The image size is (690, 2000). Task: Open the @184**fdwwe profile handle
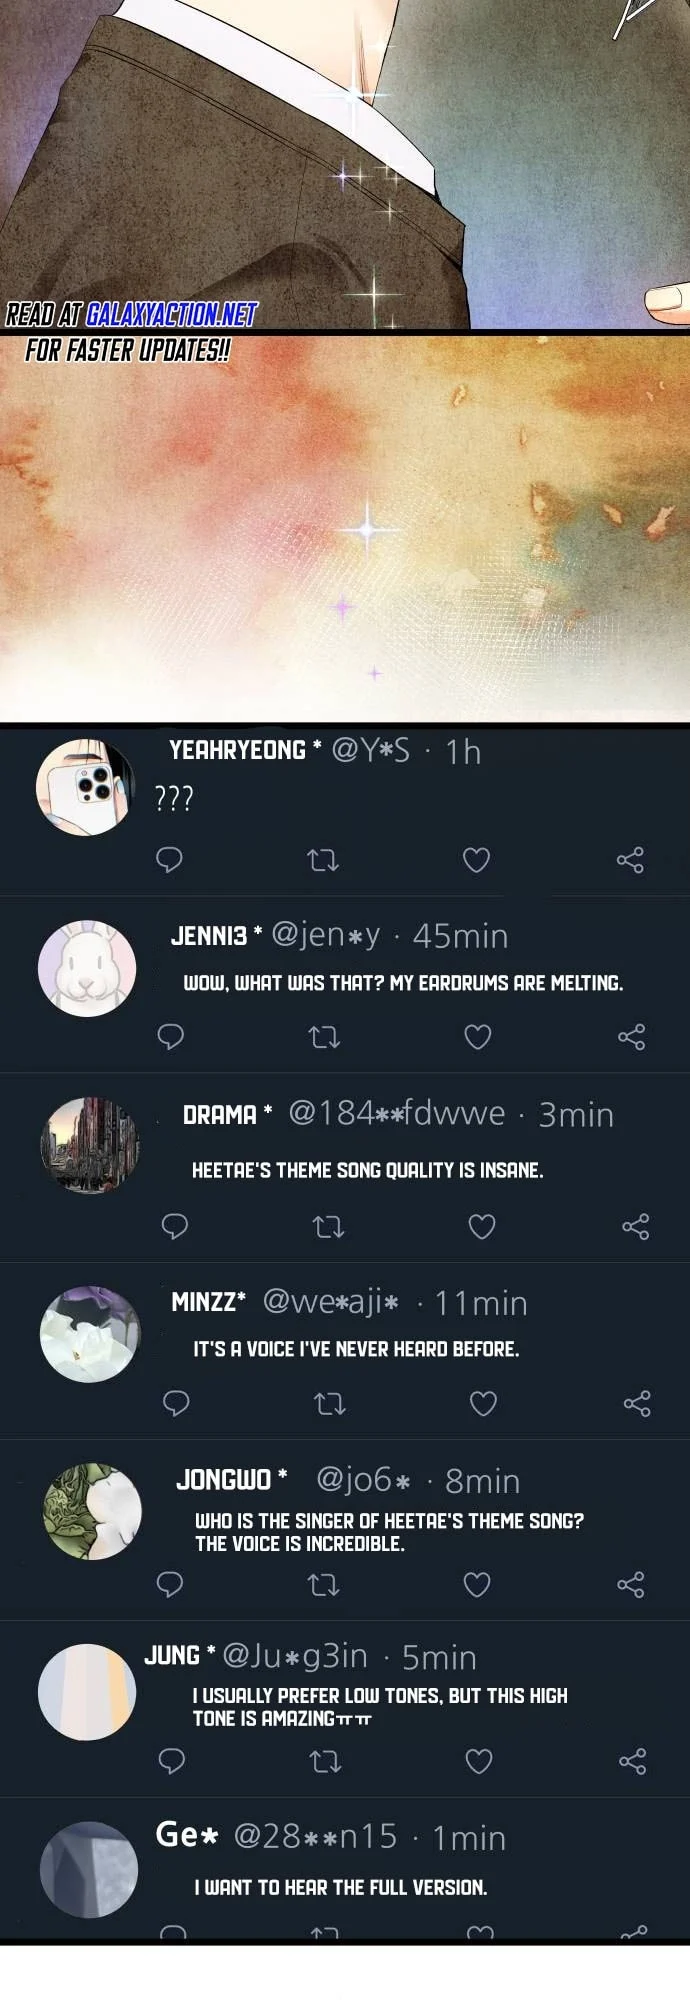[396, 1113]
